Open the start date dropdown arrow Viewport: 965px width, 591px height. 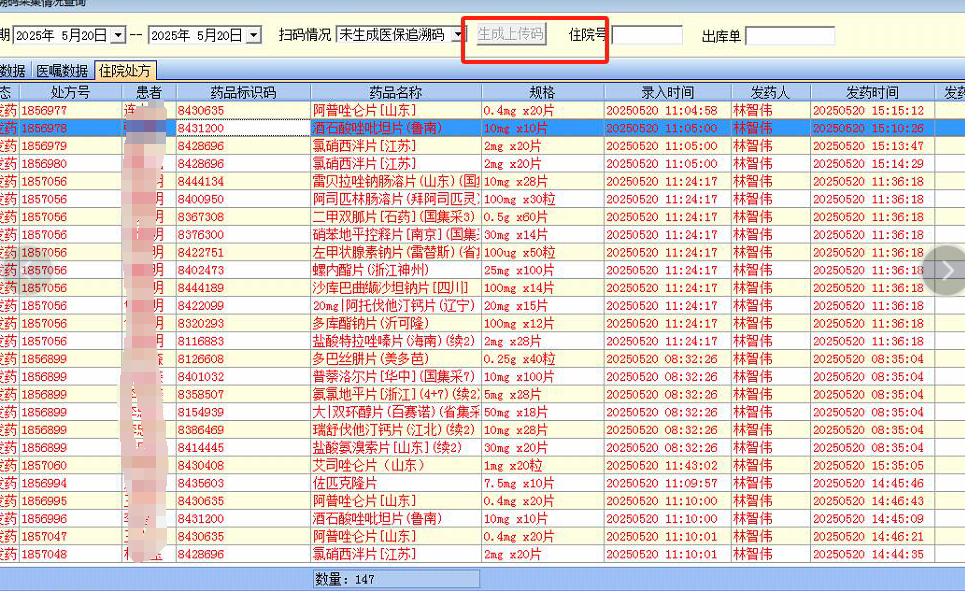click(x=119, y=35)
